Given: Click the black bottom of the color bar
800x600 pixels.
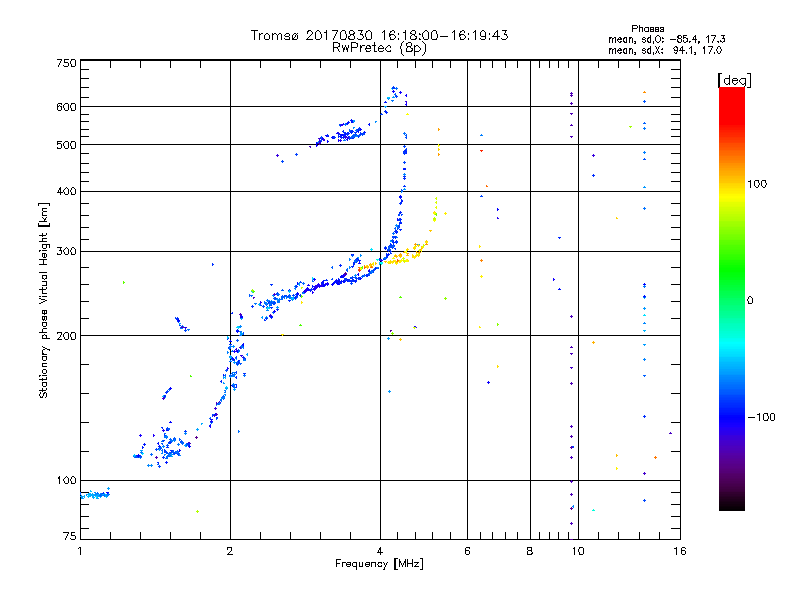Looking at the screenshot, I should 732,503.
